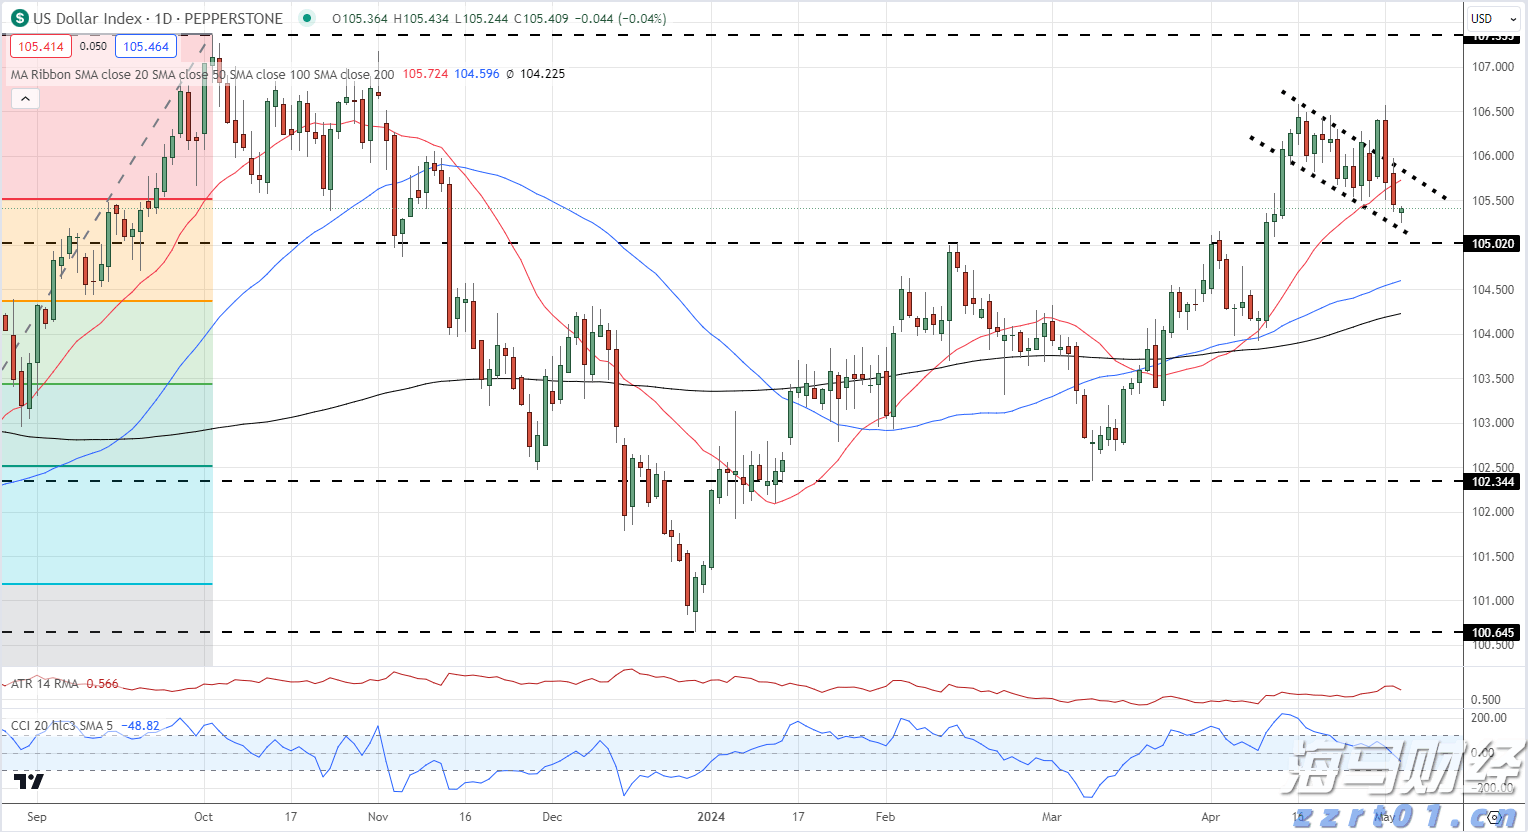This screenshot has height=832, width=1528.
Task: Click the 200.00 CCI scale label
Action: 1490,718
